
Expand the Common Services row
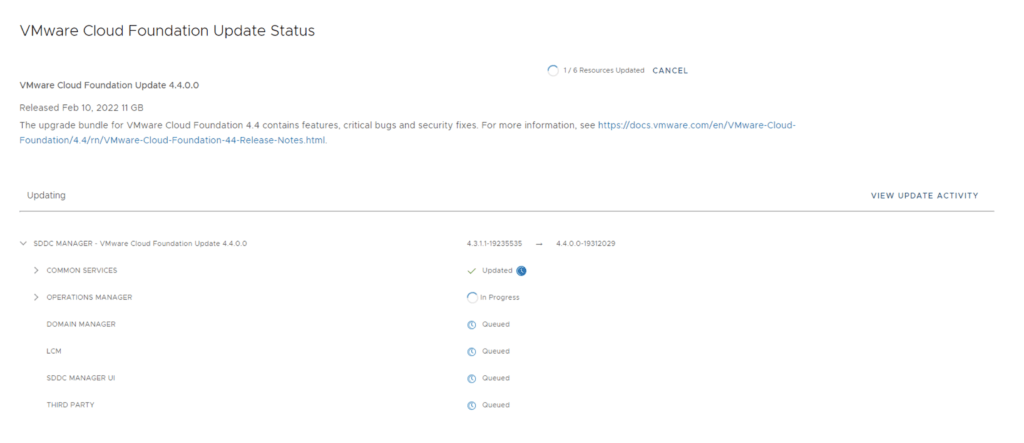click(36, 270)
